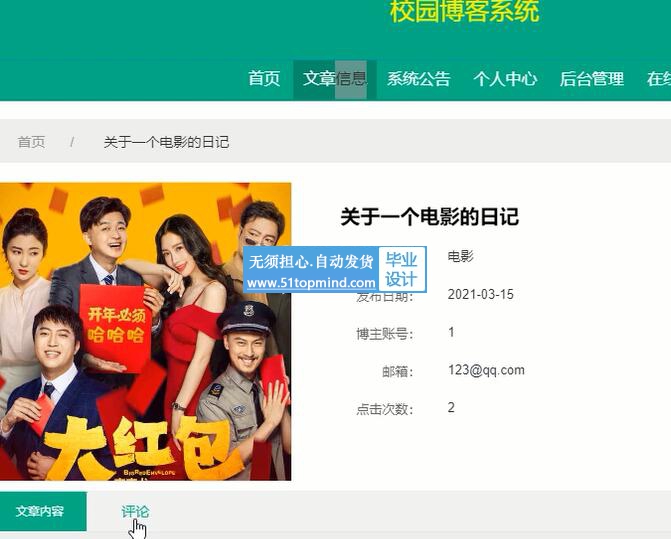Select the 文章信息 navigation item
Viewport: 671px width, 539px height.
click(335, 79)
